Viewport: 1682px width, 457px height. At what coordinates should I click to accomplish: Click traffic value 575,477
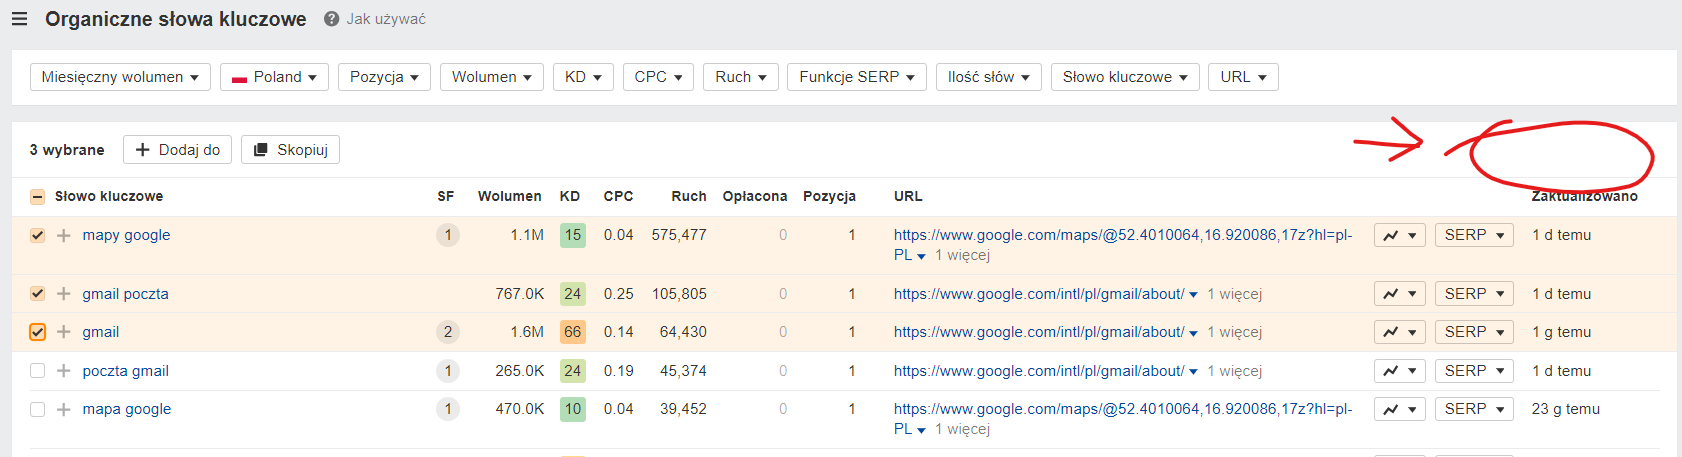click(x=679, y=235)
